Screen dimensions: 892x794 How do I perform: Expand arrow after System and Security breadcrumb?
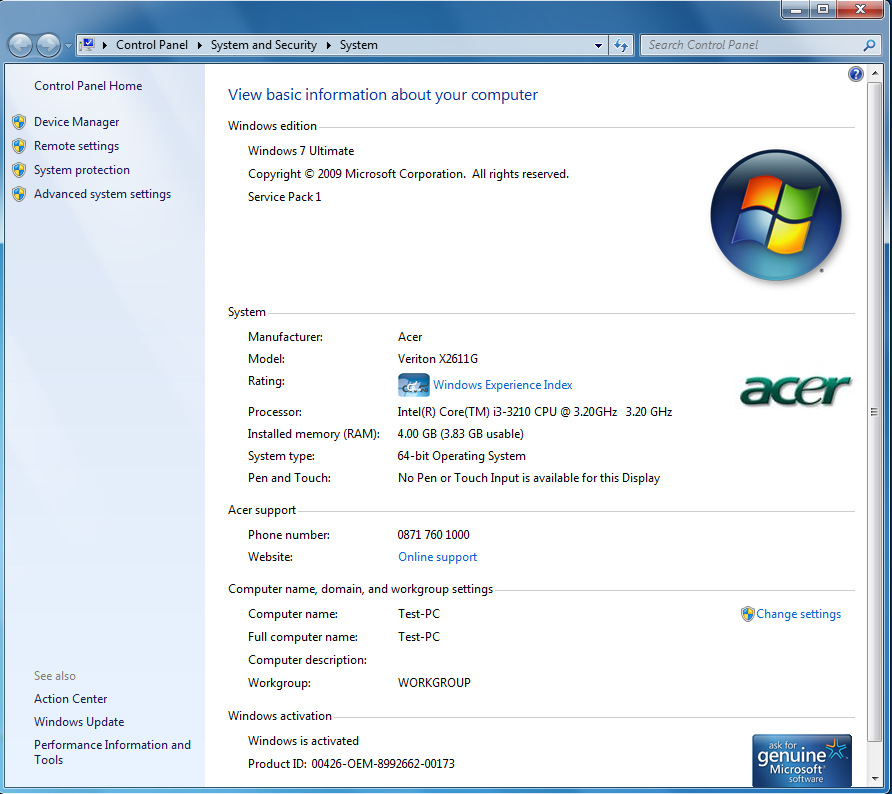click(329, 45)
